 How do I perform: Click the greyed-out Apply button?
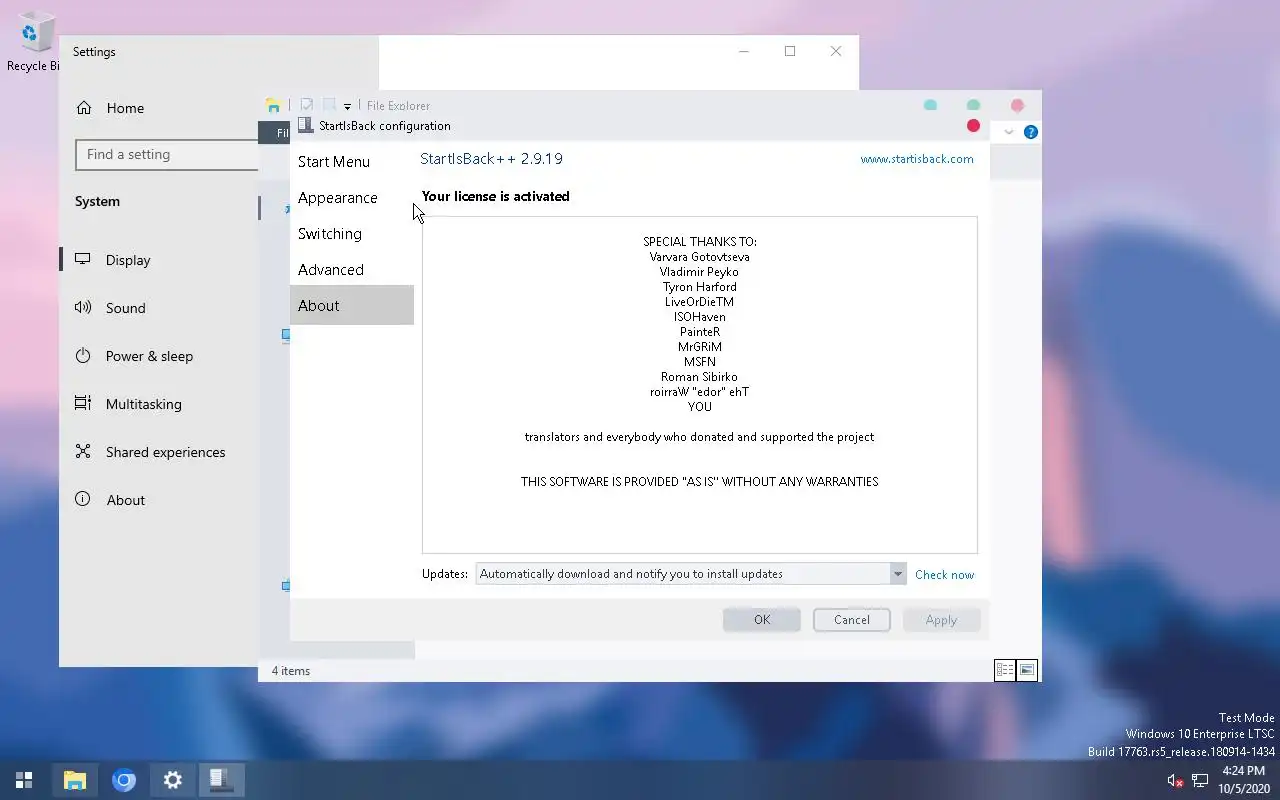coord(941,620)
